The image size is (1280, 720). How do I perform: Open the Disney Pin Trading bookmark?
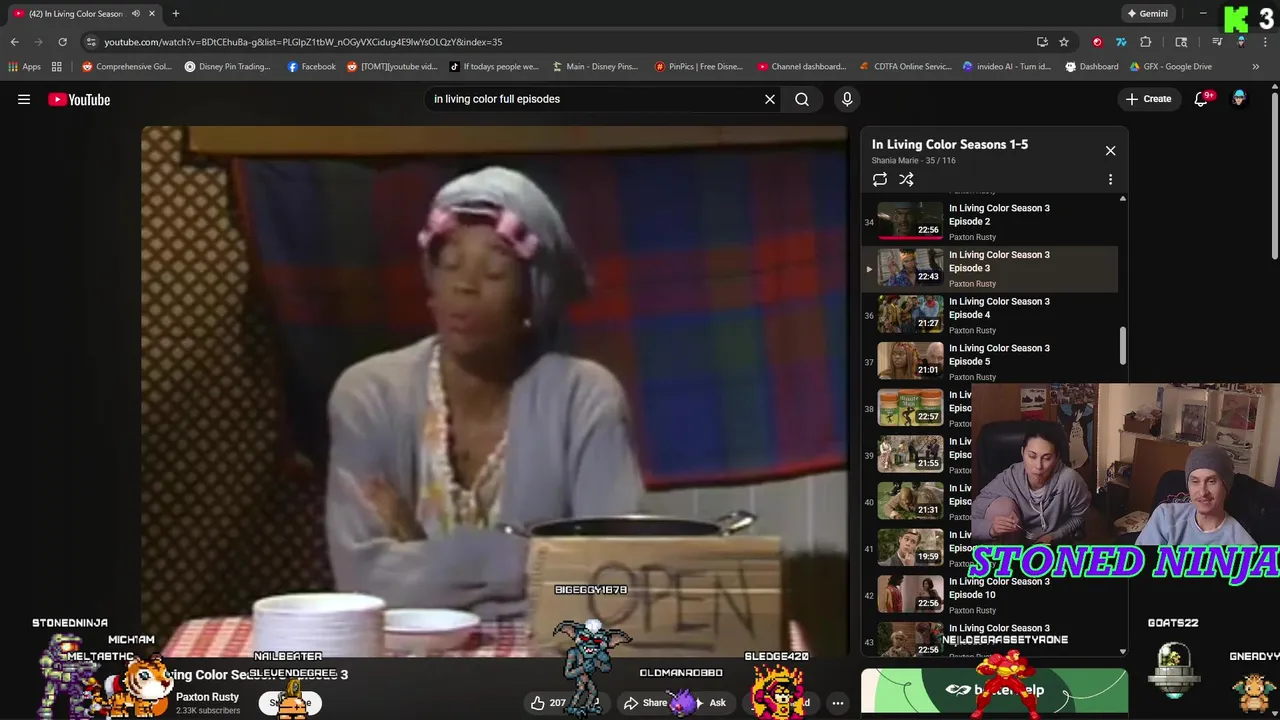227,67
